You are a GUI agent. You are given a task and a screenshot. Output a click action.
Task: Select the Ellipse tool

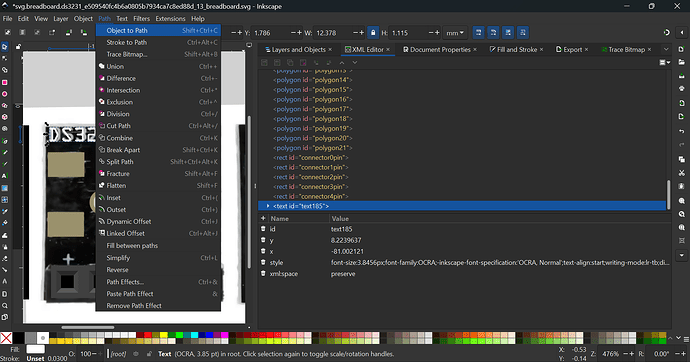click(4, 94)
